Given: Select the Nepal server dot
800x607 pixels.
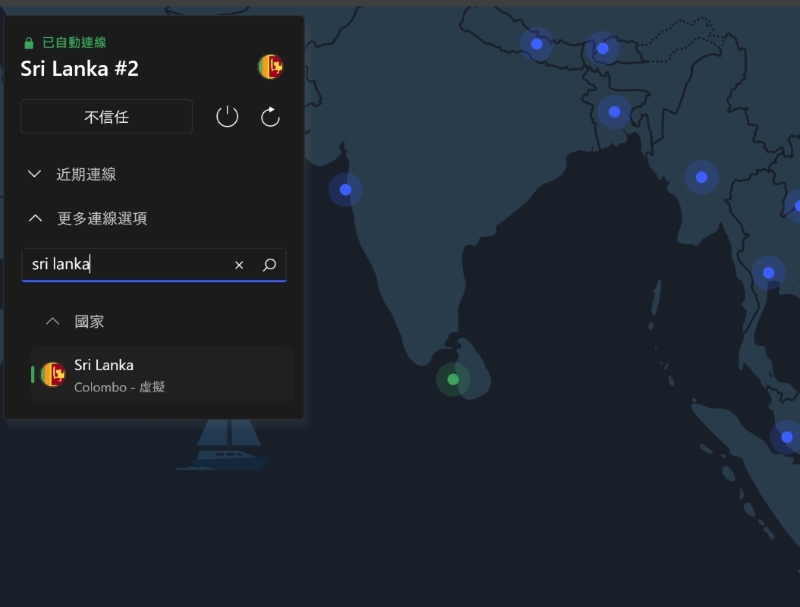Looking at the screenshot, I should (x=536, y=44).
